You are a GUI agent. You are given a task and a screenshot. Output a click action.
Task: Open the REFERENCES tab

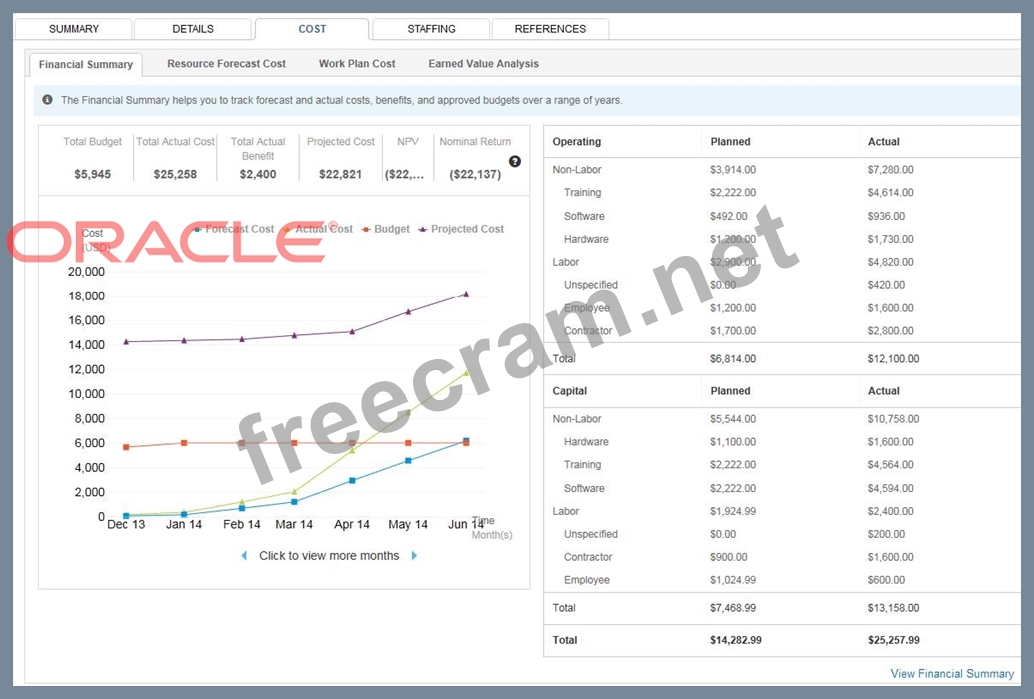pyautogui.click(x=550, y=29)
